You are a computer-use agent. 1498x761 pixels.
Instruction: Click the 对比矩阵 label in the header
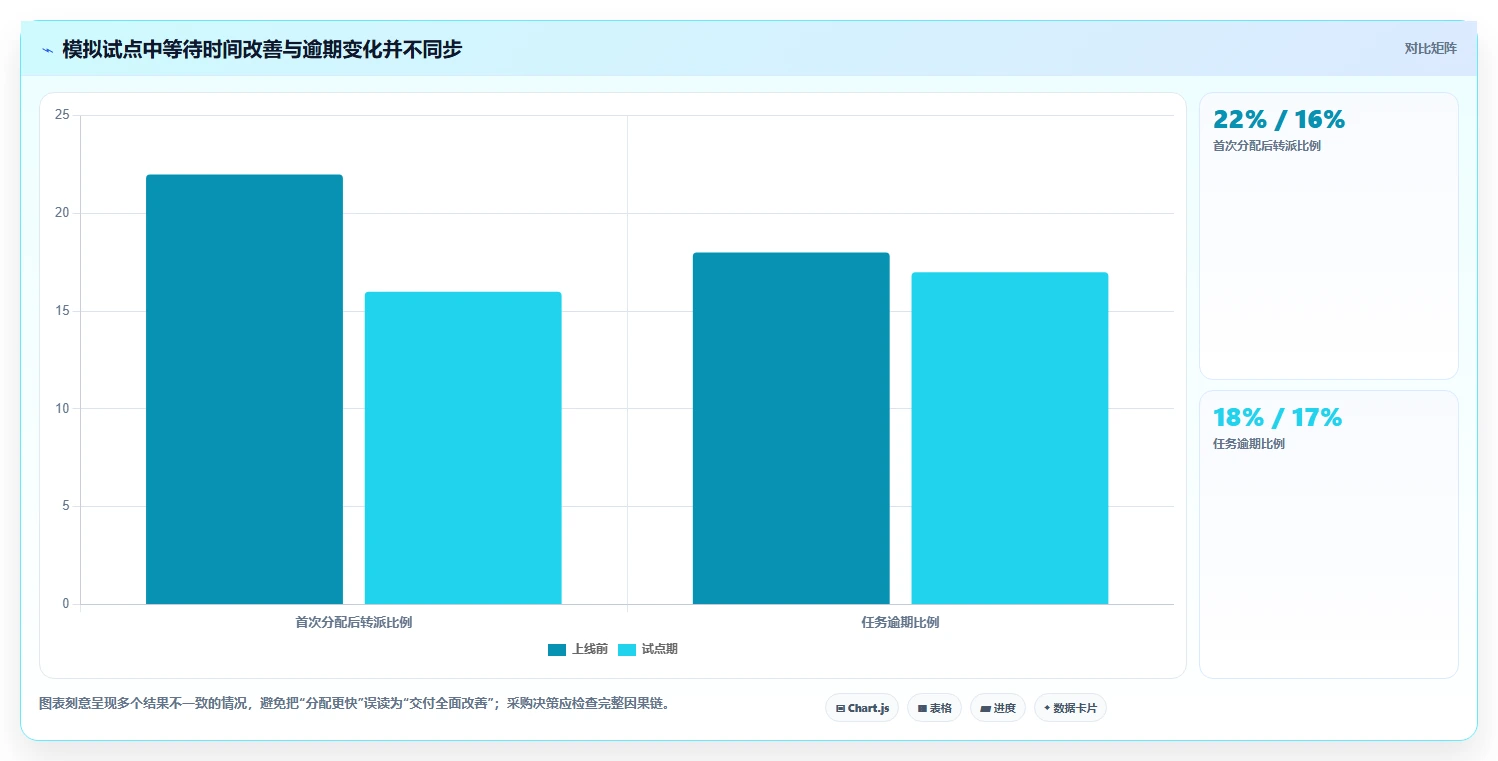point(1431,48)
